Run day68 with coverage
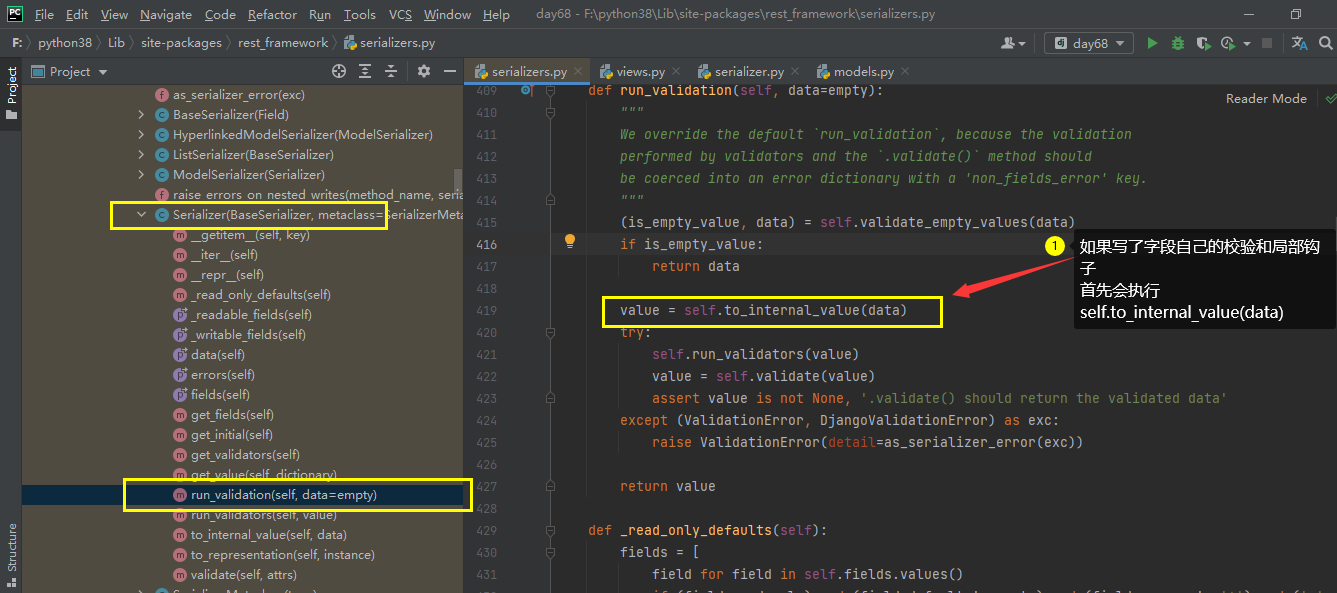1337x593 pixels. pyautogui.click(x=1202, y=43)
